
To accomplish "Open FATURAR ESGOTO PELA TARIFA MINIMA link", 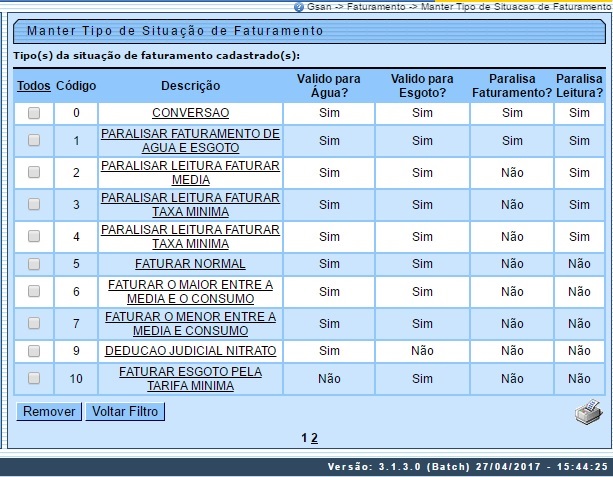I will pyautogui.click(x=190, y=379).
